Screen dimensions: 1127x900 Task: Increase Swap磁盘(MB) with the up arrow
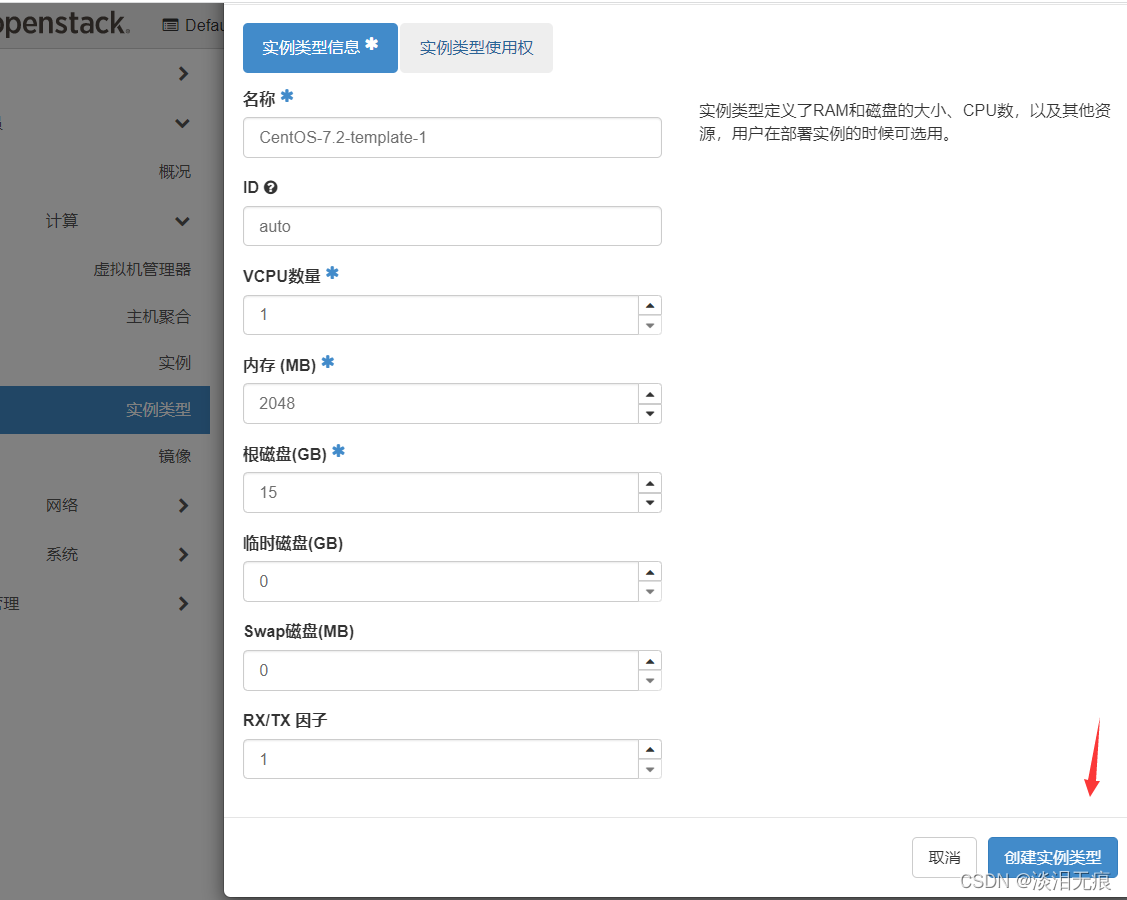coord(651,660)
